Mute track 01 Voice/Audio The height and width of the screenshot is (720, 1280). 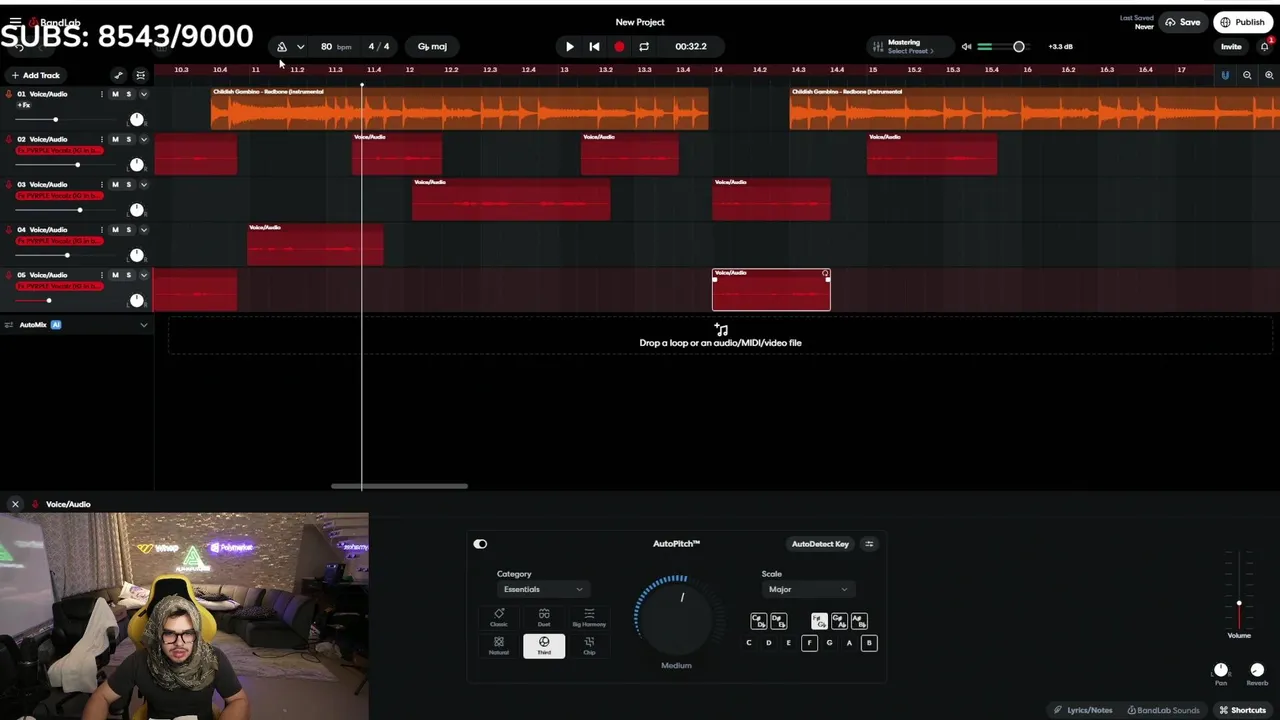tap(115, 94)
